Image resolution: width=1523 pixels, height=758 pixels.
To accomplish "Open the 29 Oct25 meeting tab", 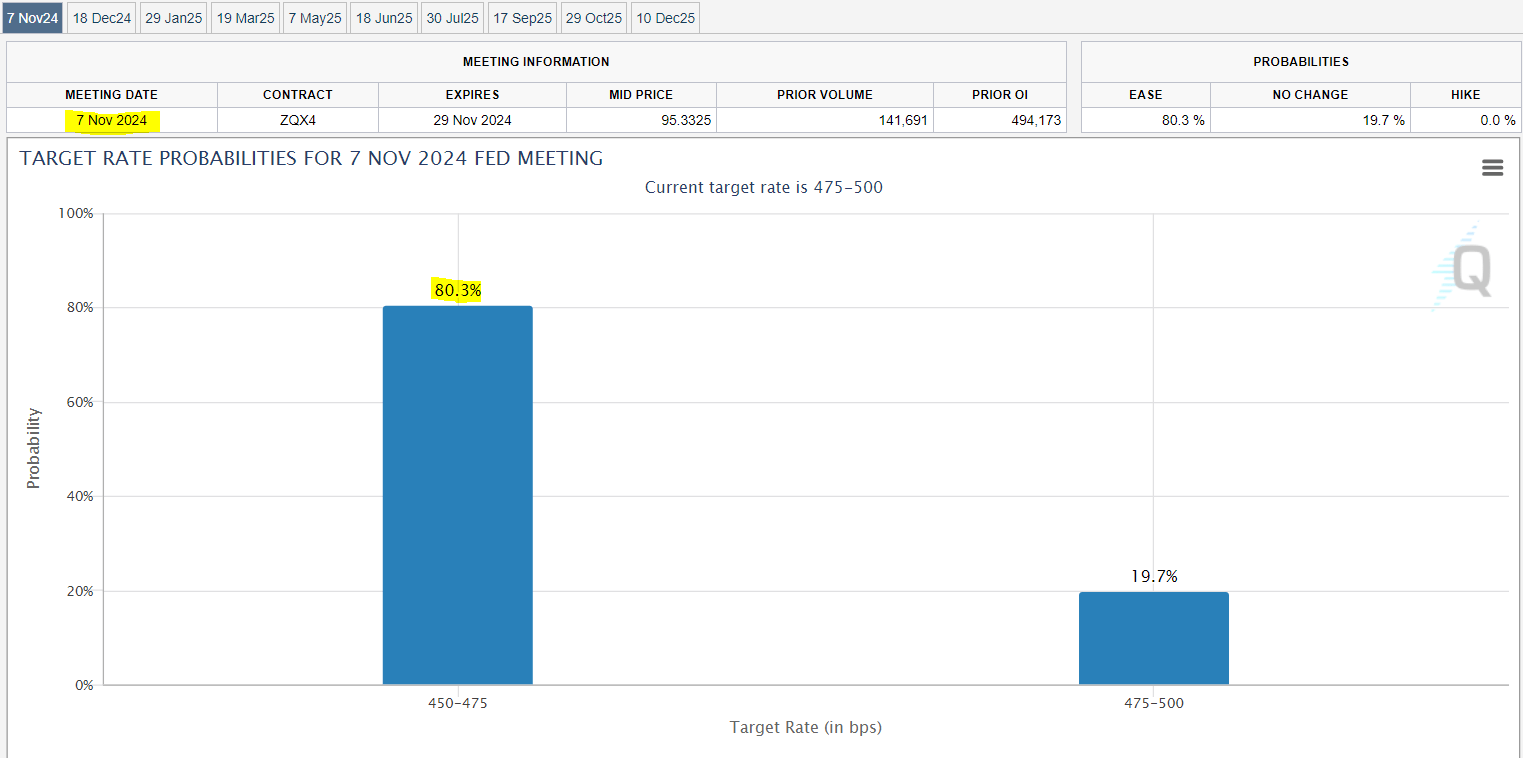I will (593, 17).
